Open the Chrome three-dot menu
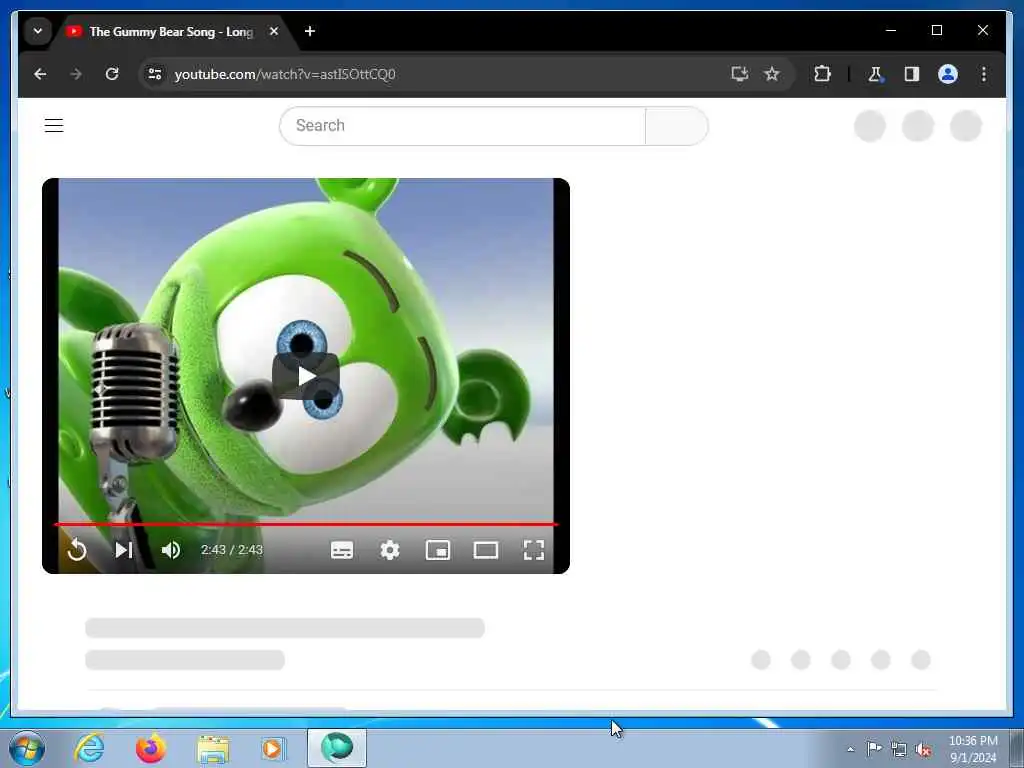 point(984,74)
